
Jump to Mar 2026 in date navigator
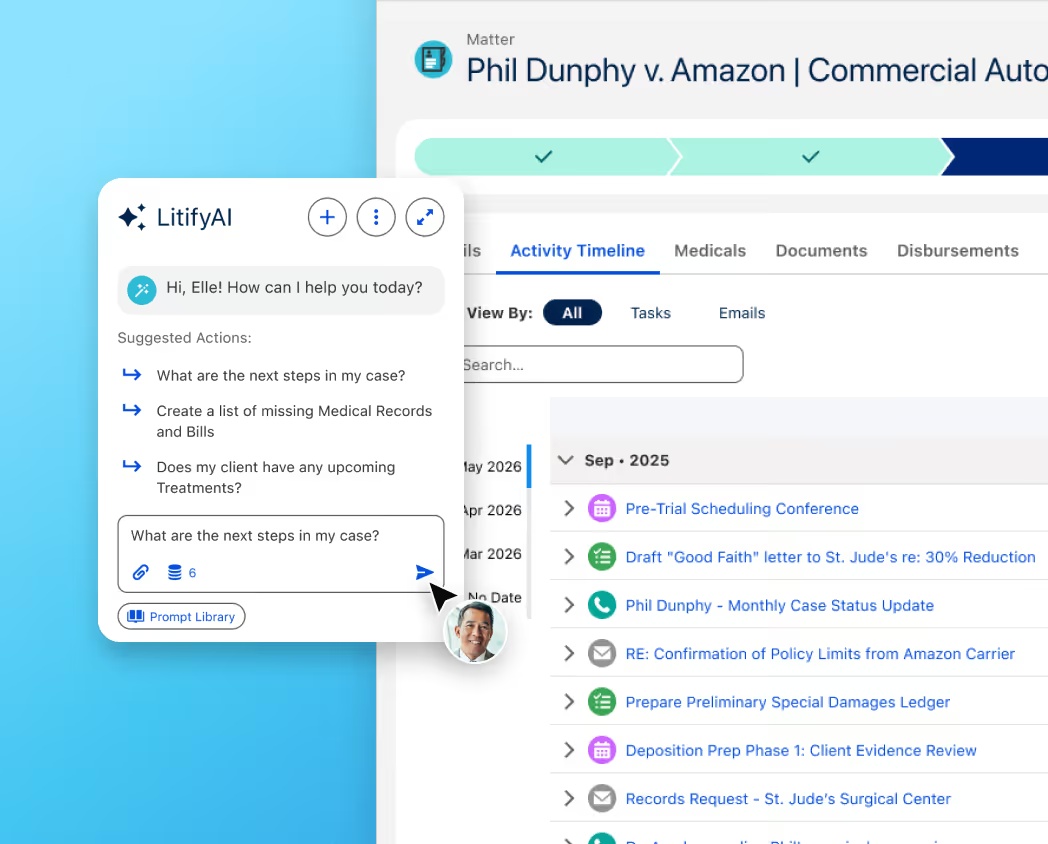(493, 554)
